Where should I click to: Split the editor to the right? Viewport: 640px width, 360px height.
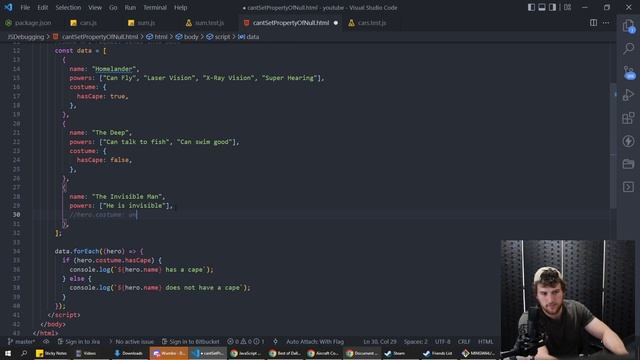(x=593, y=23)
